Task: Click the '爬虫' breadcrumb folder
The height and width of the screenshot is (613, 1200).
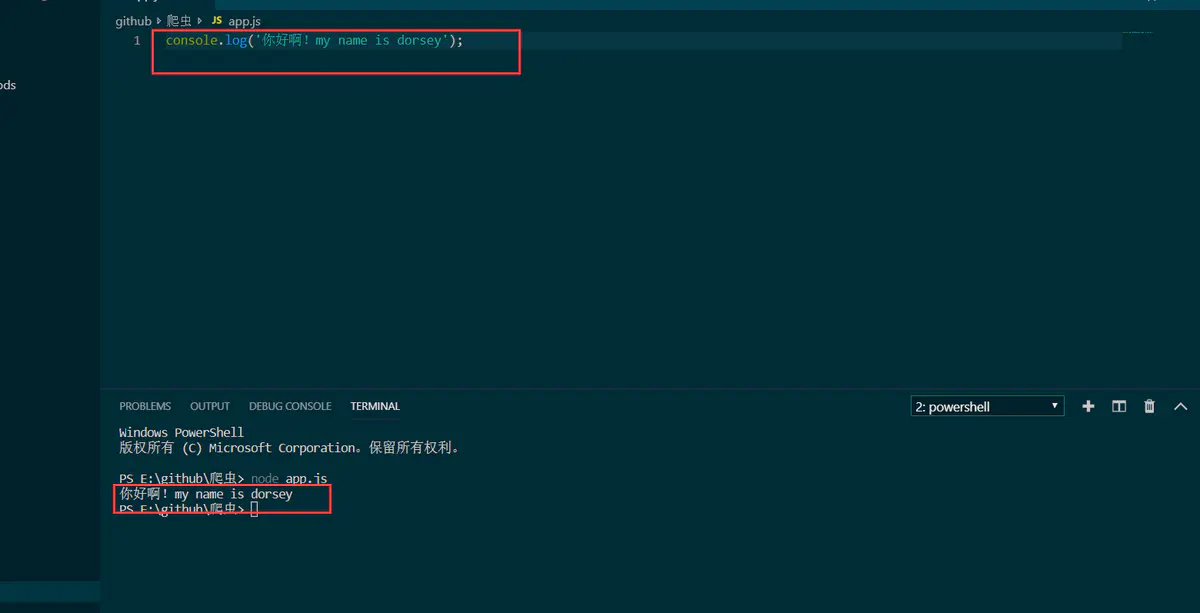Action: pyautogui.click(x=179, y=21)
